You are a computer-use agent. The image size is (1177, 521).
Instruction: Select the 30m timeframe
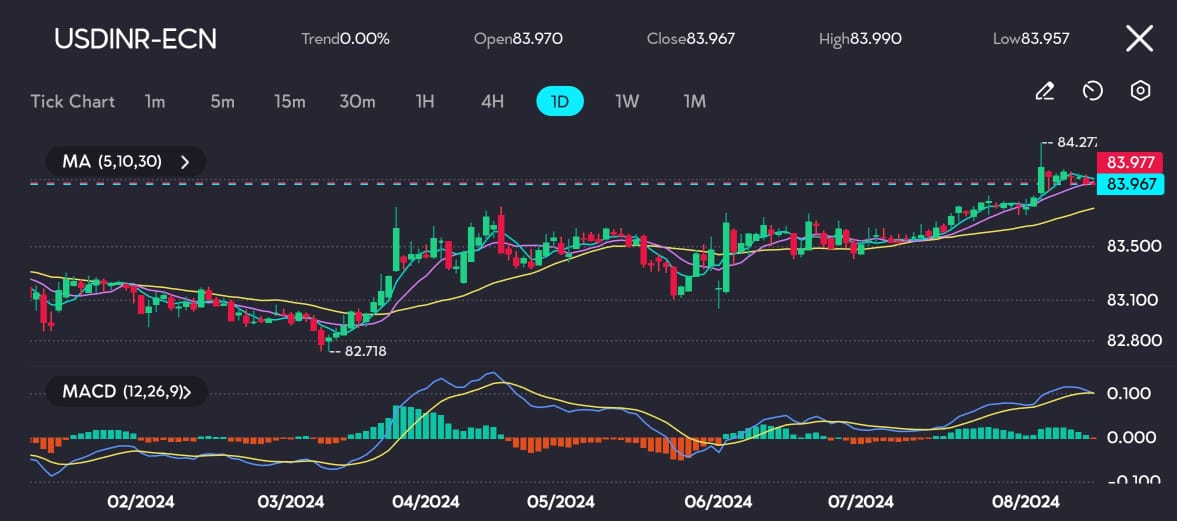pos(357,101)
